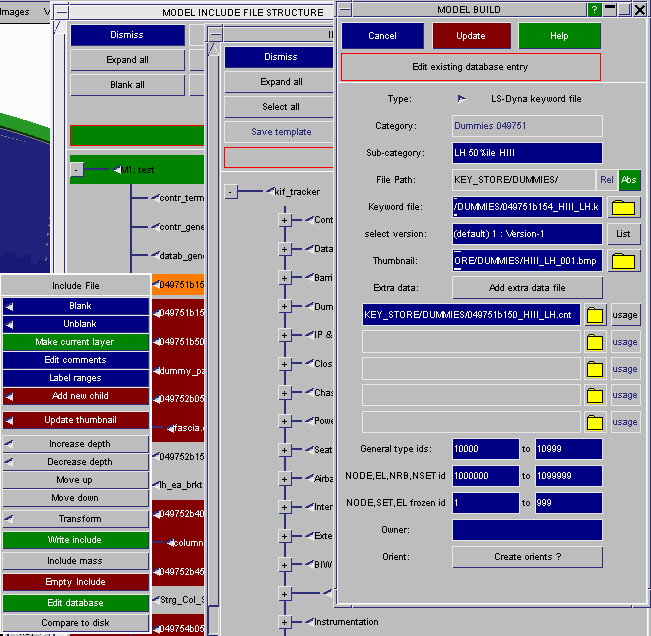This screenshot has width=651, height=636.
Task: Collapse the M1: test tree node
Action: click(77, 170)
